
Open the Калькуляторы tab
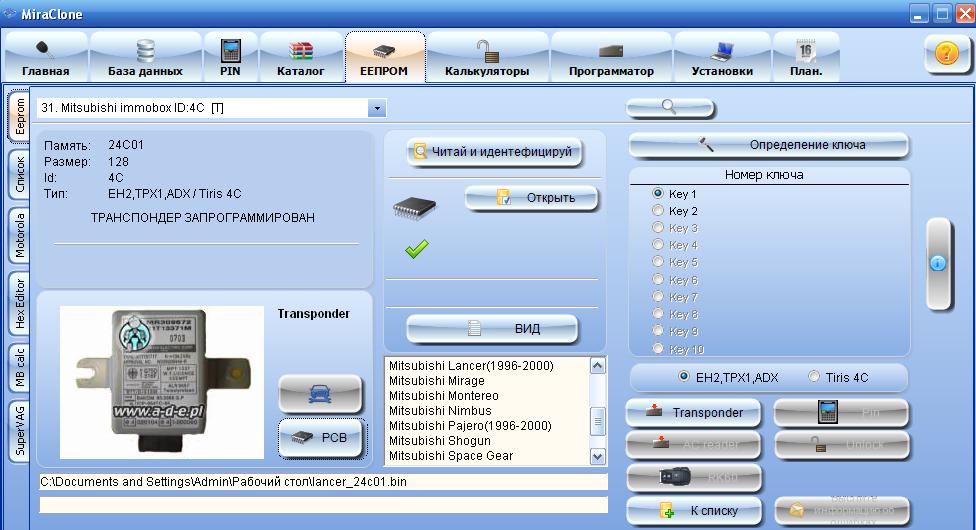tap(487, 57)
